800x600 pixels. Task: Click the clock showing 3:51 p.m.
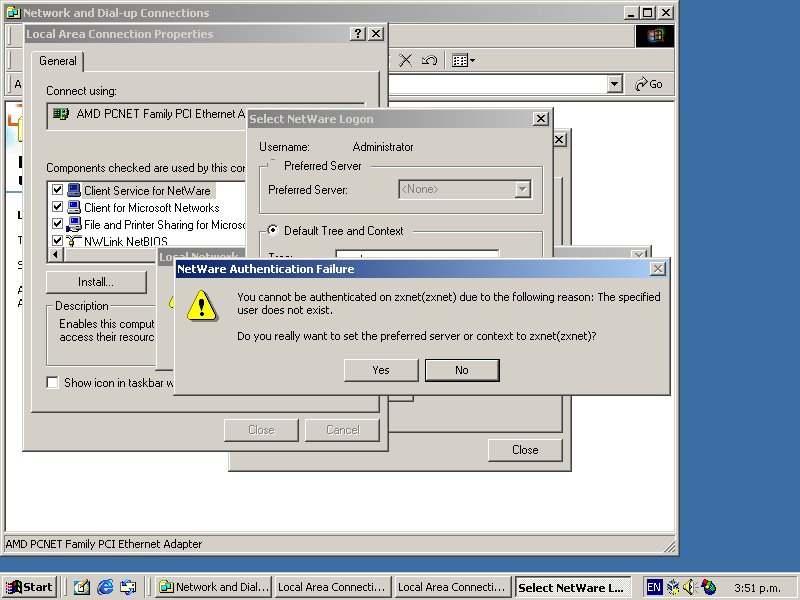pyautogui.click(x=757, y=588)
